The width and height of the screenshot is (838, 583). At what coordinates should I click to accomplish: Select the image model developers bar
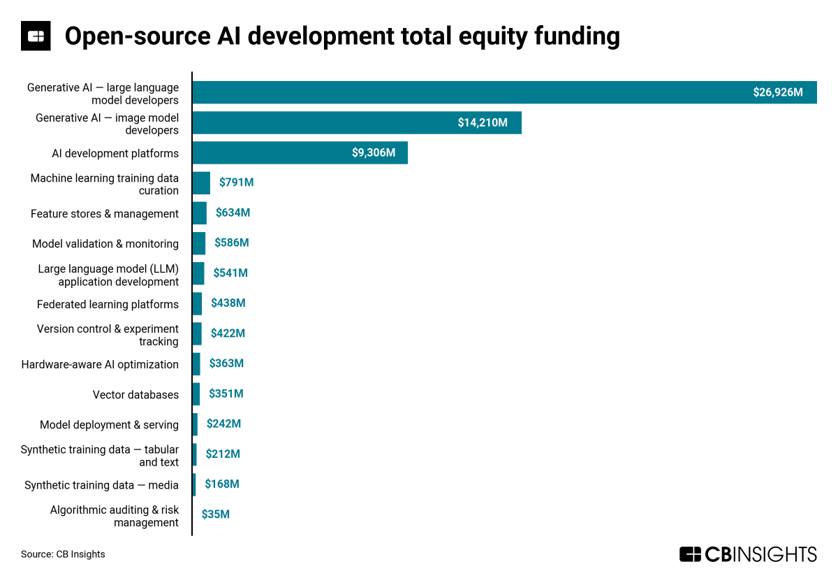point(356,123)
